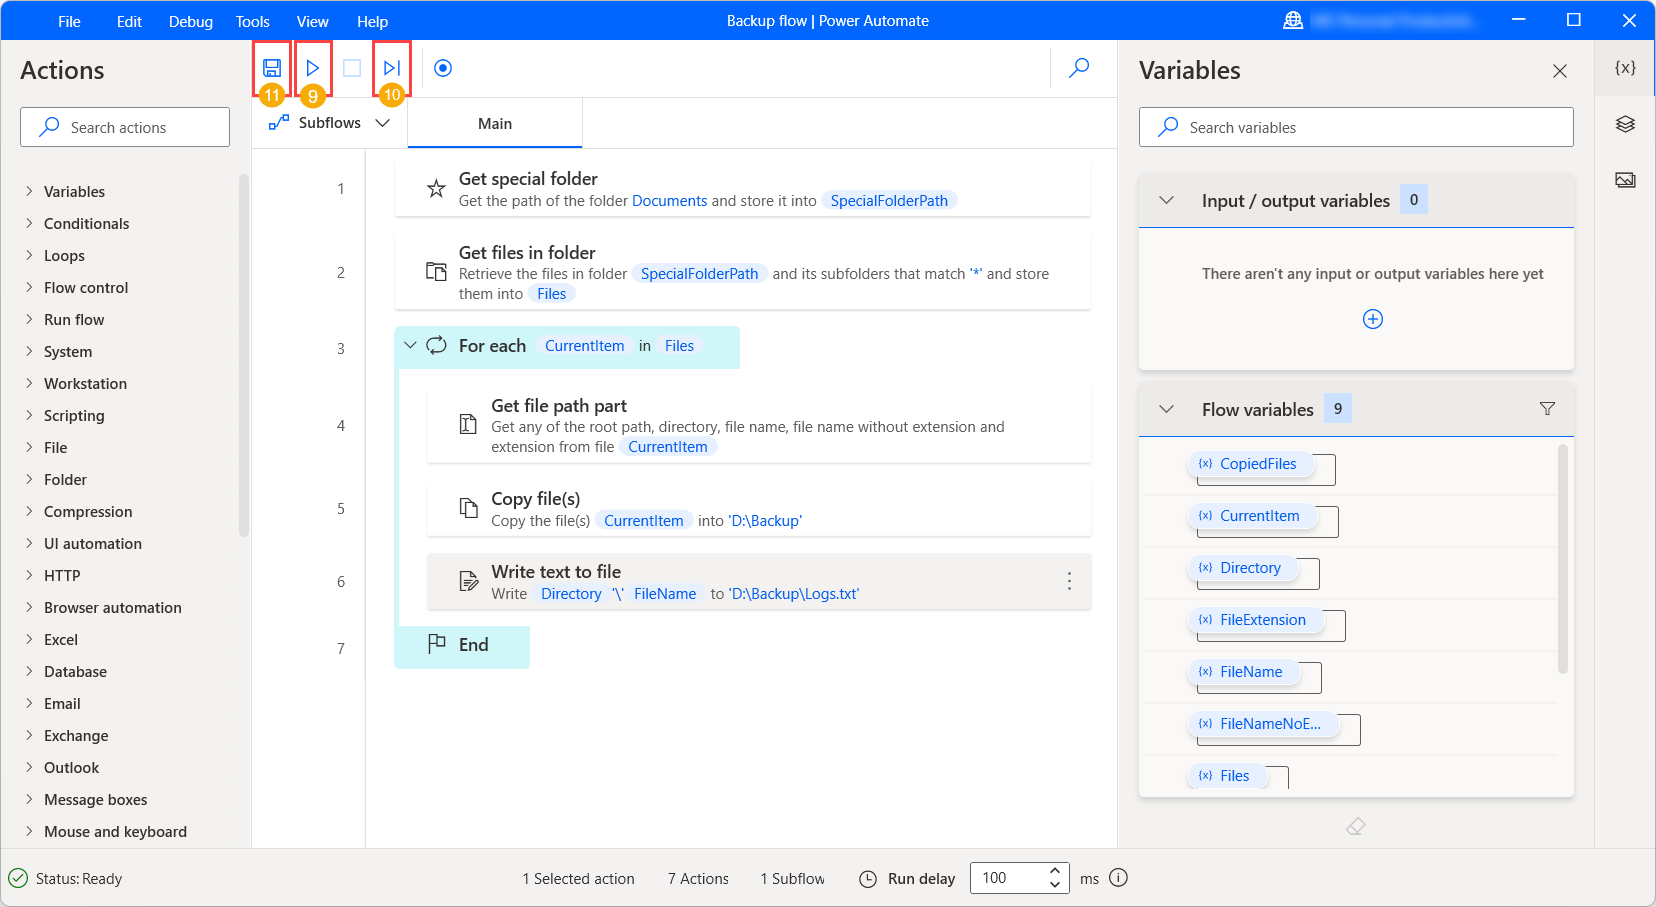Stop the flow run
The width and height of the screenshot is (1656, 907).
351,67
